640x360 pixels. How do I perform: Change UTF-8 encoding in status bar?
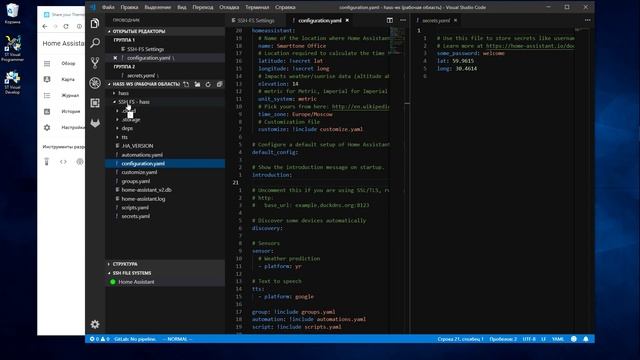(529, 339)
